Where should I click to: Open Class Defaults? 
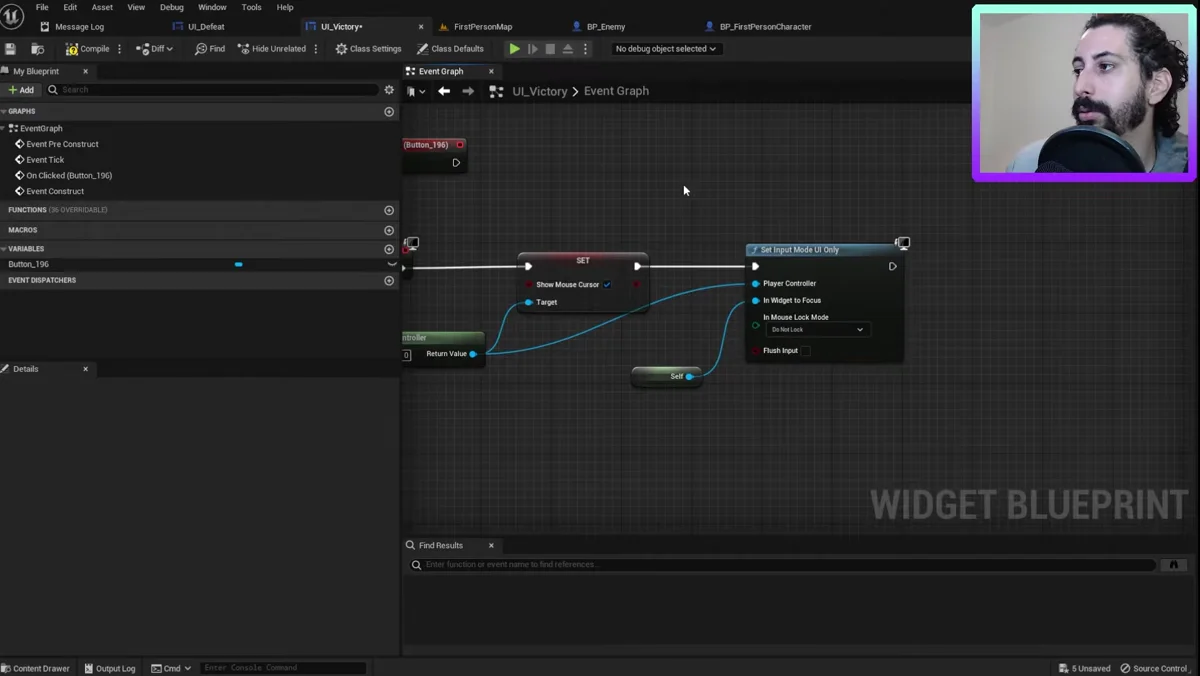tap(450, 49)
